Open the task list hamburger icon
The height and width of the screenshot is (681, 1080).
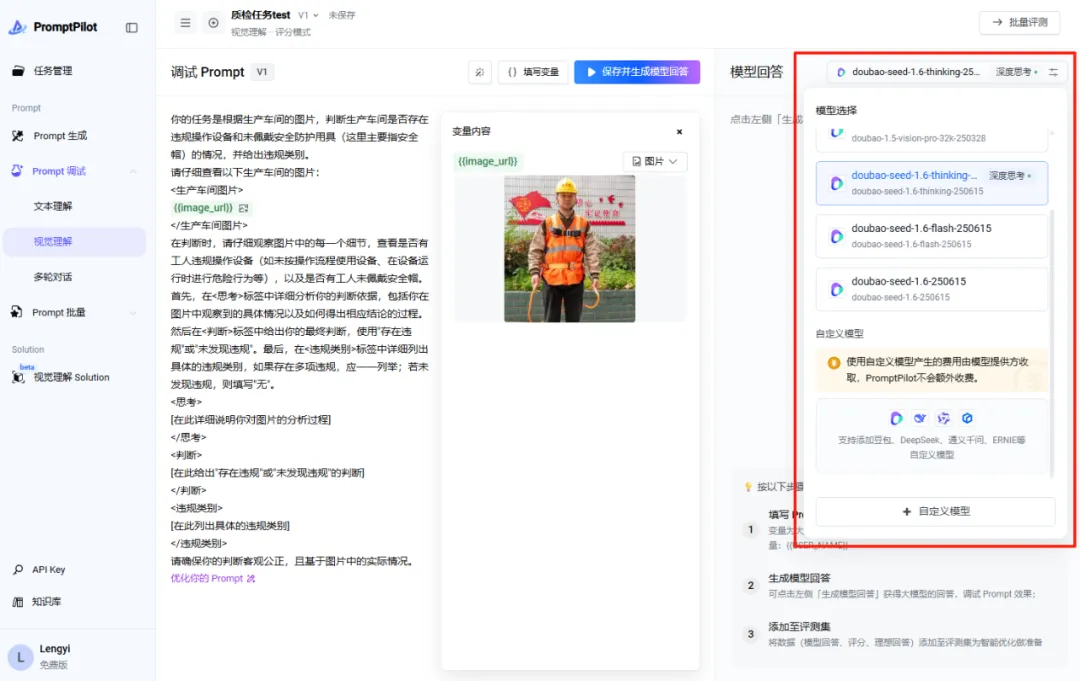click(185, 23)
